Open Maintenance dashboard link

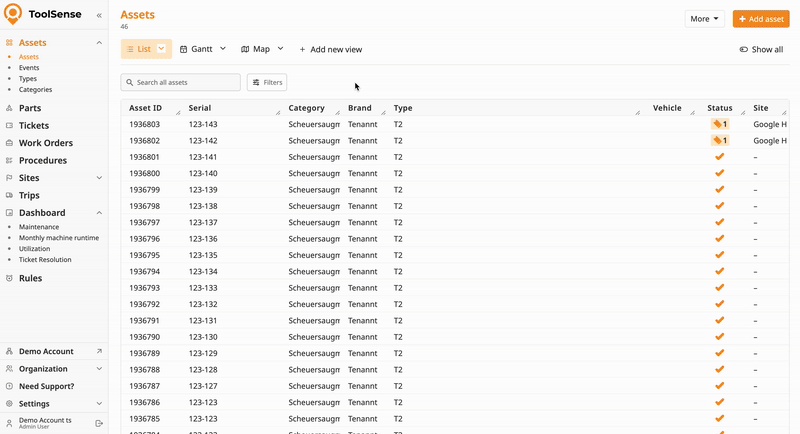39,227
